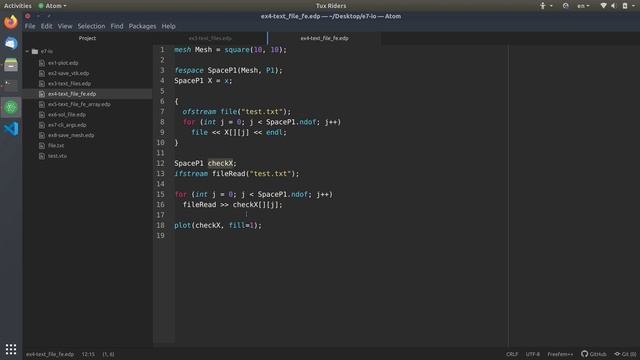This screenshot has width=640, height=360.
Task: Open the View menu
Action: click(x=65, y=26)
